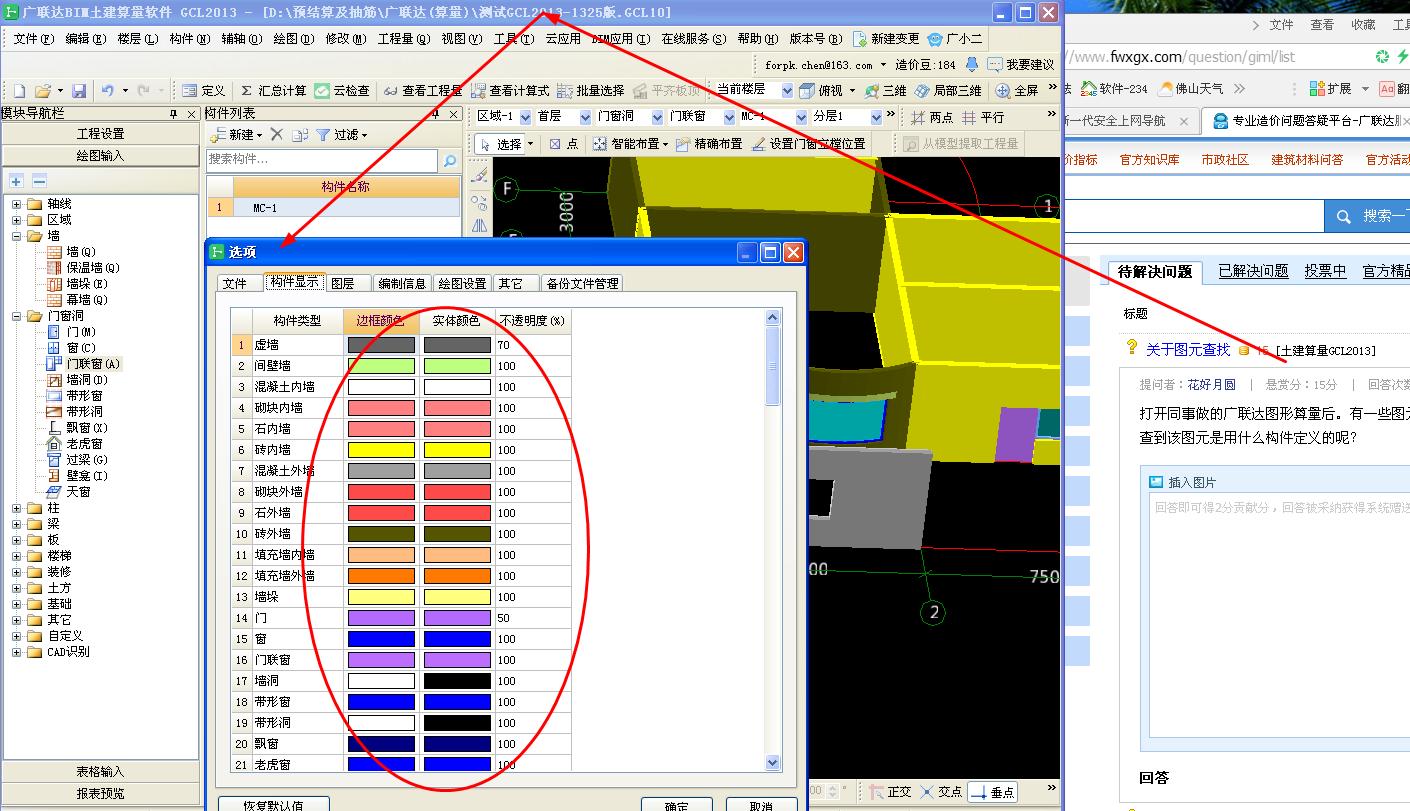This screenshot has height=811, width=1410.
Task: Open the 绘图(D) menu
Action: (x=293, y=39)
